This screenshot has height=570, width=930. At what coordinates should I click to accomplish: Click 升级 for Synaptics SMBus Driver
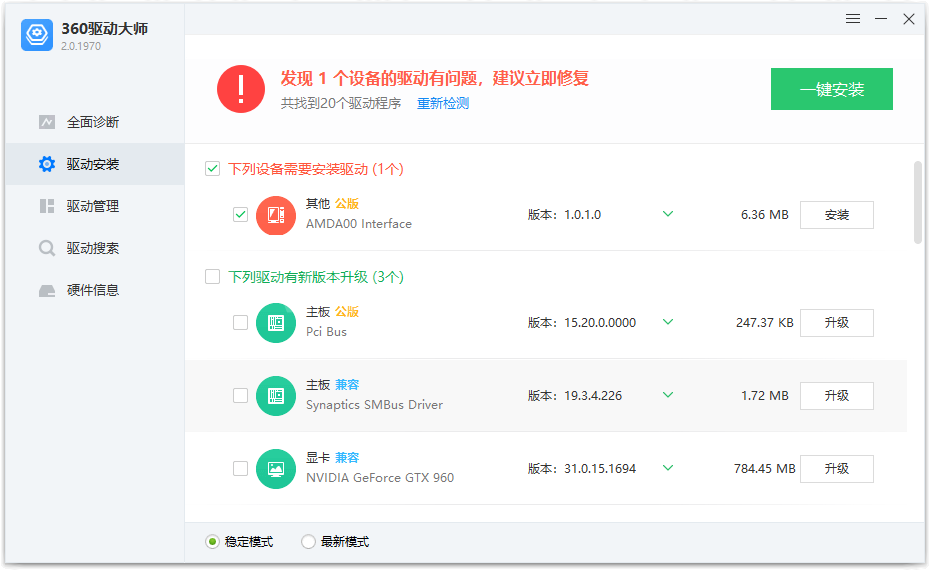(836, 396)
